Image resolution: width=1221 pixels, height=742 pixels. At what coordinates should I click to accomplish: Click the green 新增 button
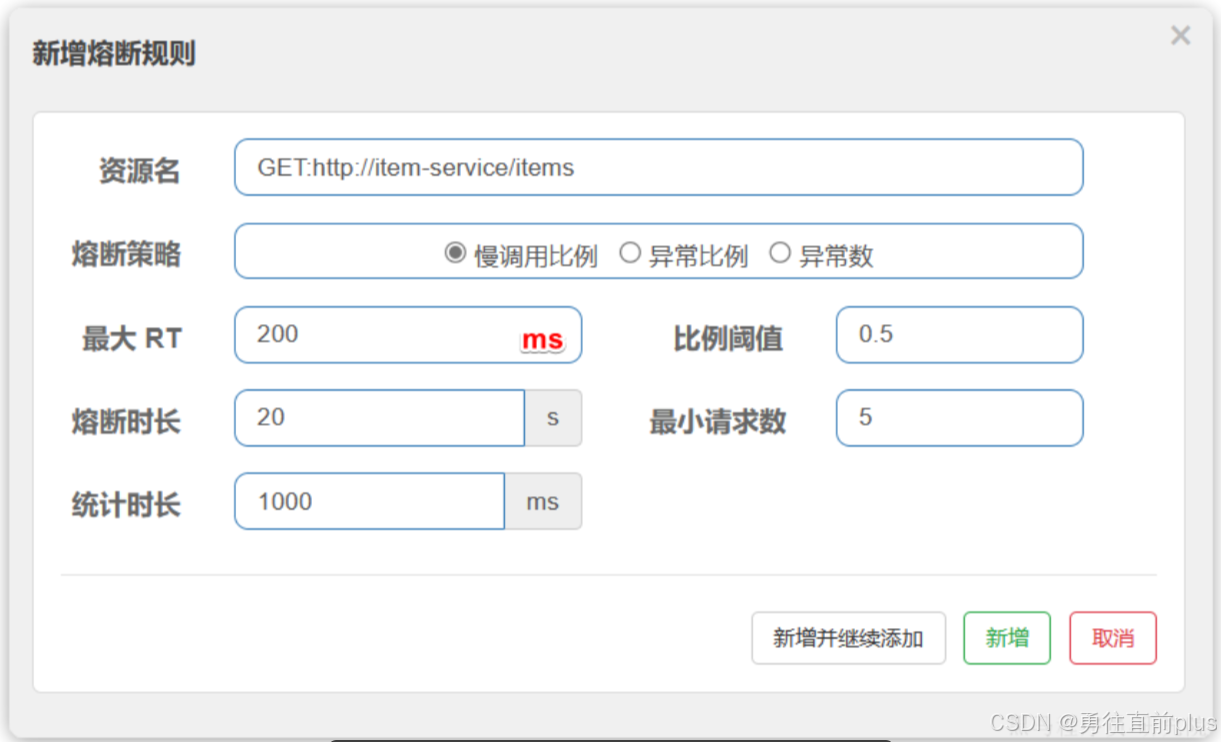coord(1007,638)
